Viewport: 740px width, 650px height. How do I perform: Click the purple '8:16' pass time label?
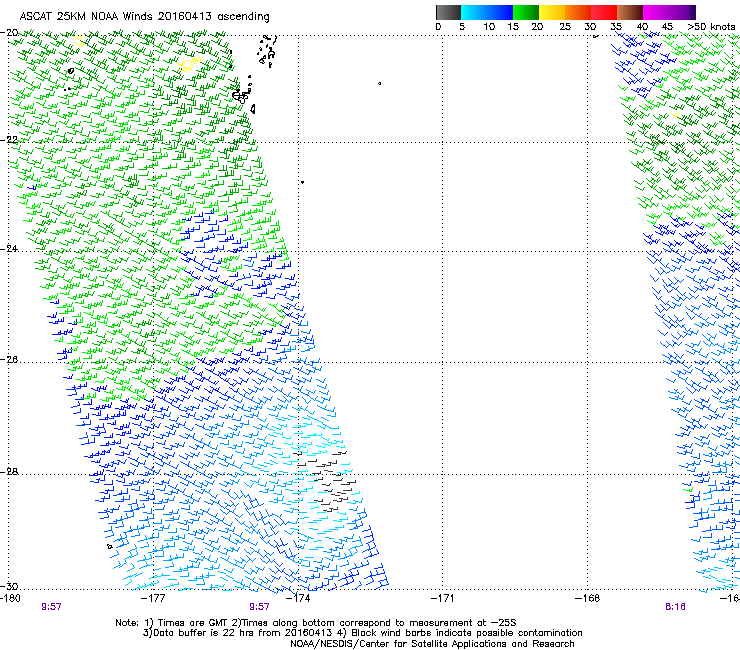(675, 607)
